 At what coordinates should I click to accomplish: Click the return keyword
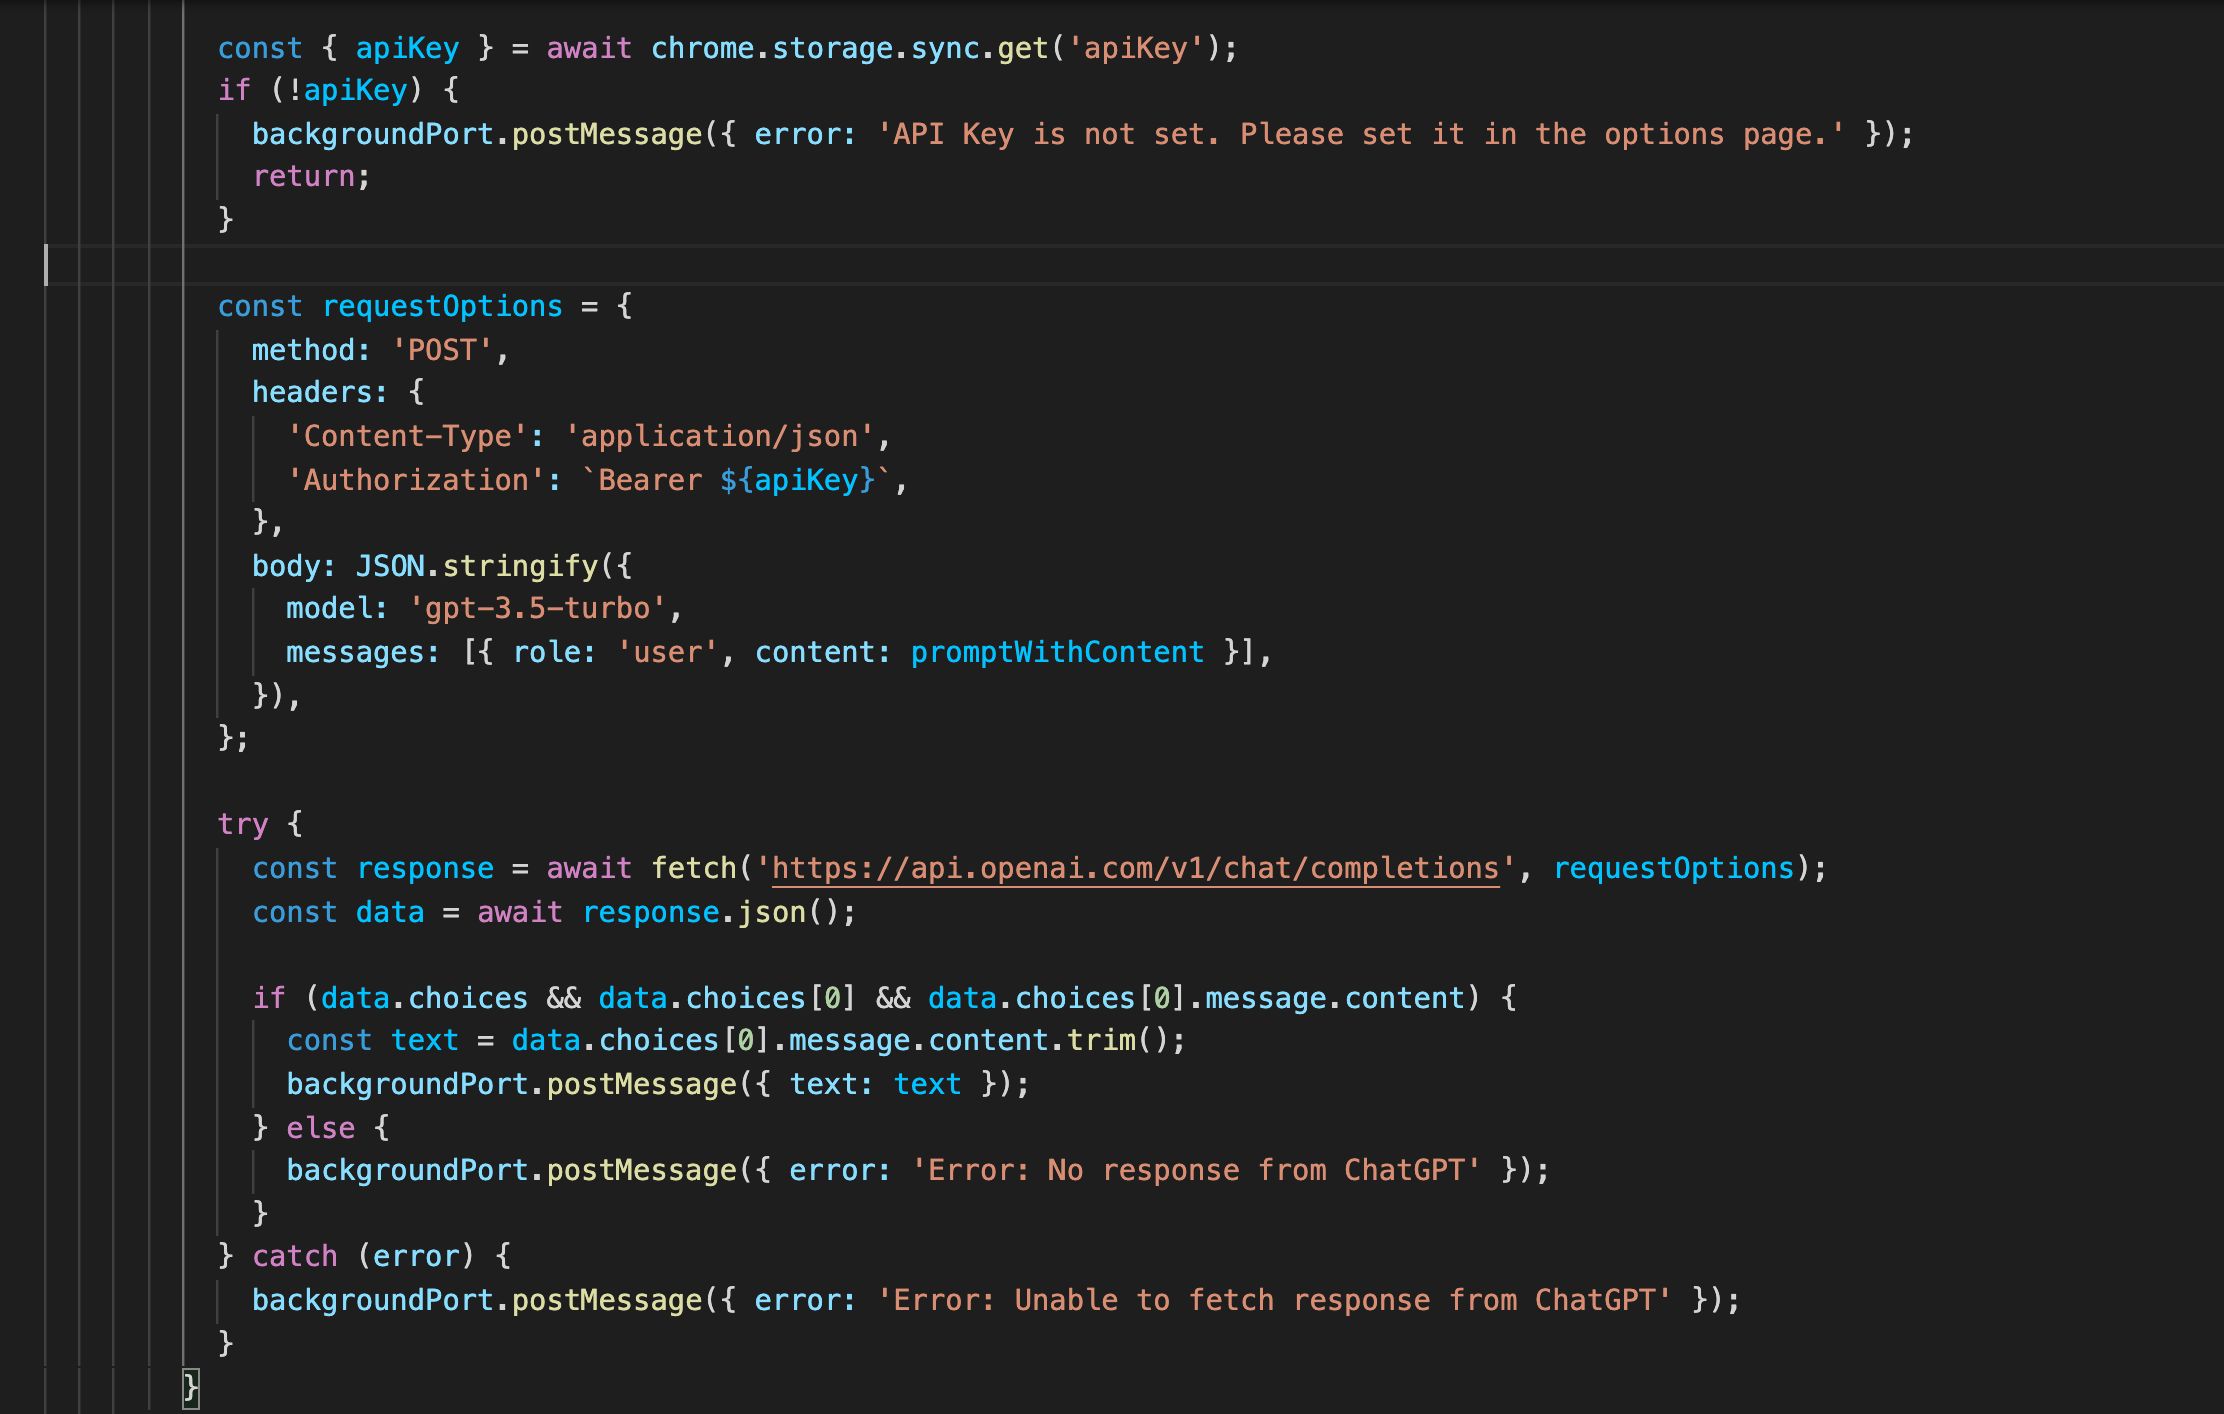point(303,177)
